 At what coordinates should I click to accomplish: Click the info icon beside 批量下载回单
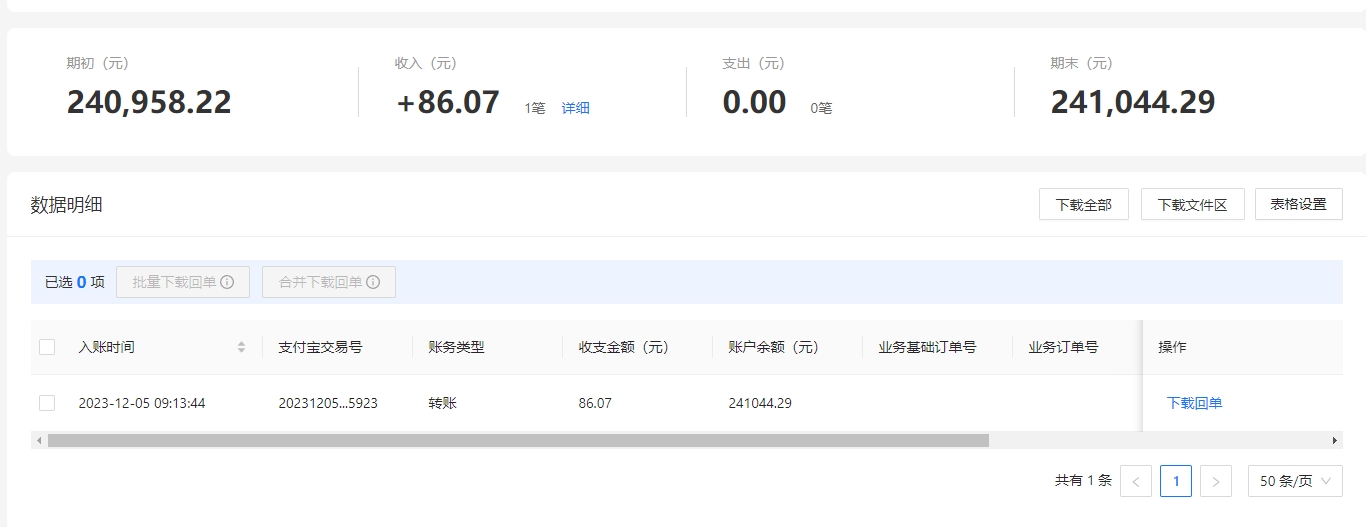227,282
